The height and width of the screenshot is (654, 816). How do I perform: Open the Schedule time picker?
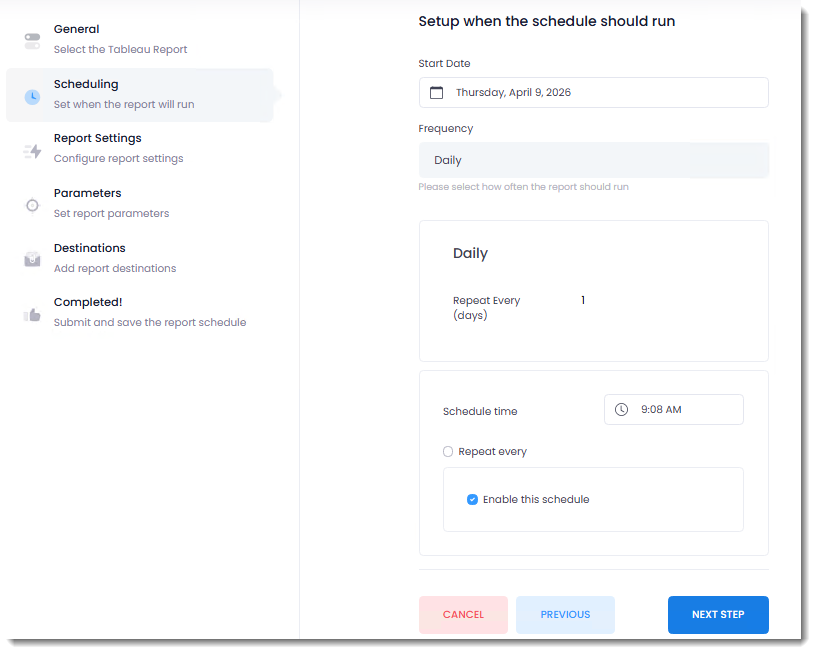point(673,410)
